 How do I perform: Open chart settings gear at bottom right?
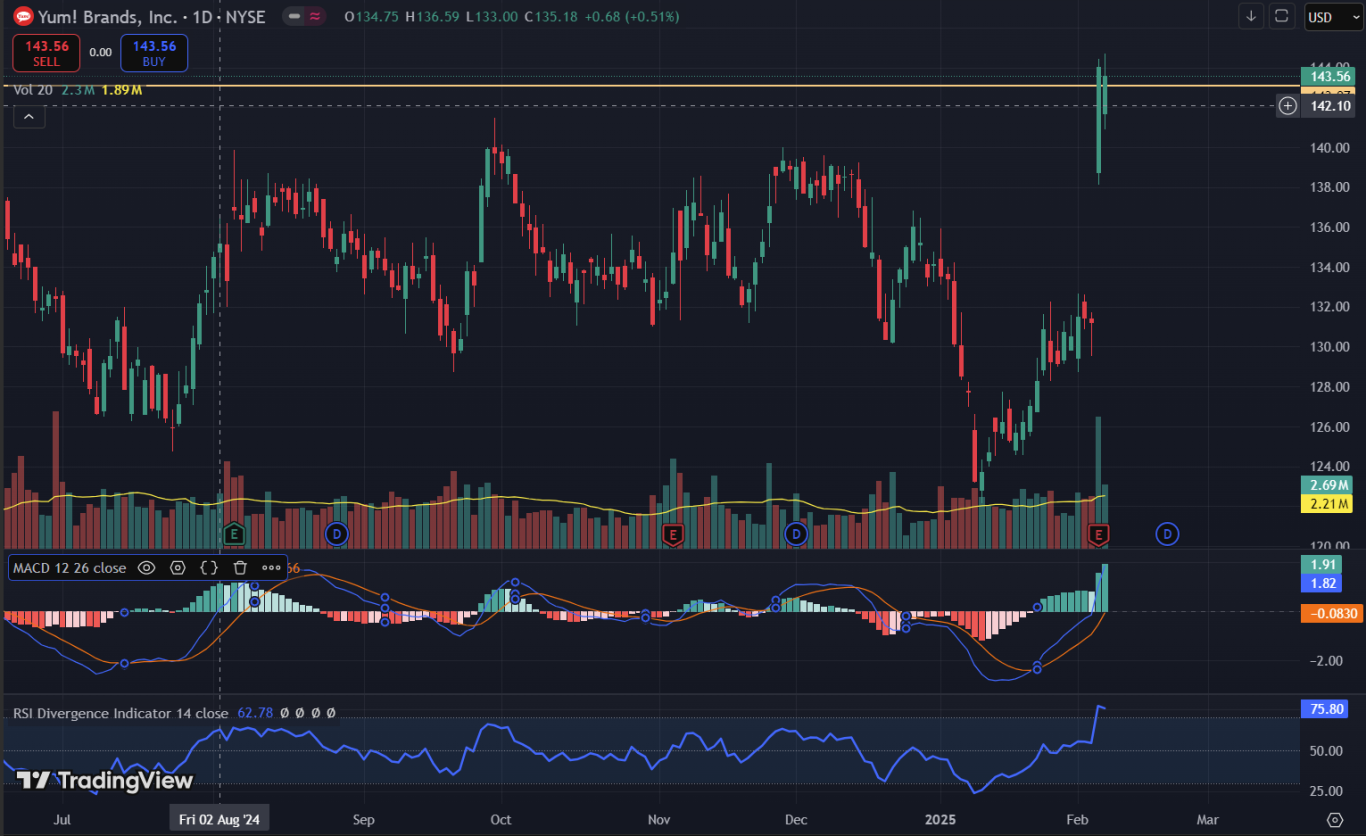click(x=1334, y=819)
